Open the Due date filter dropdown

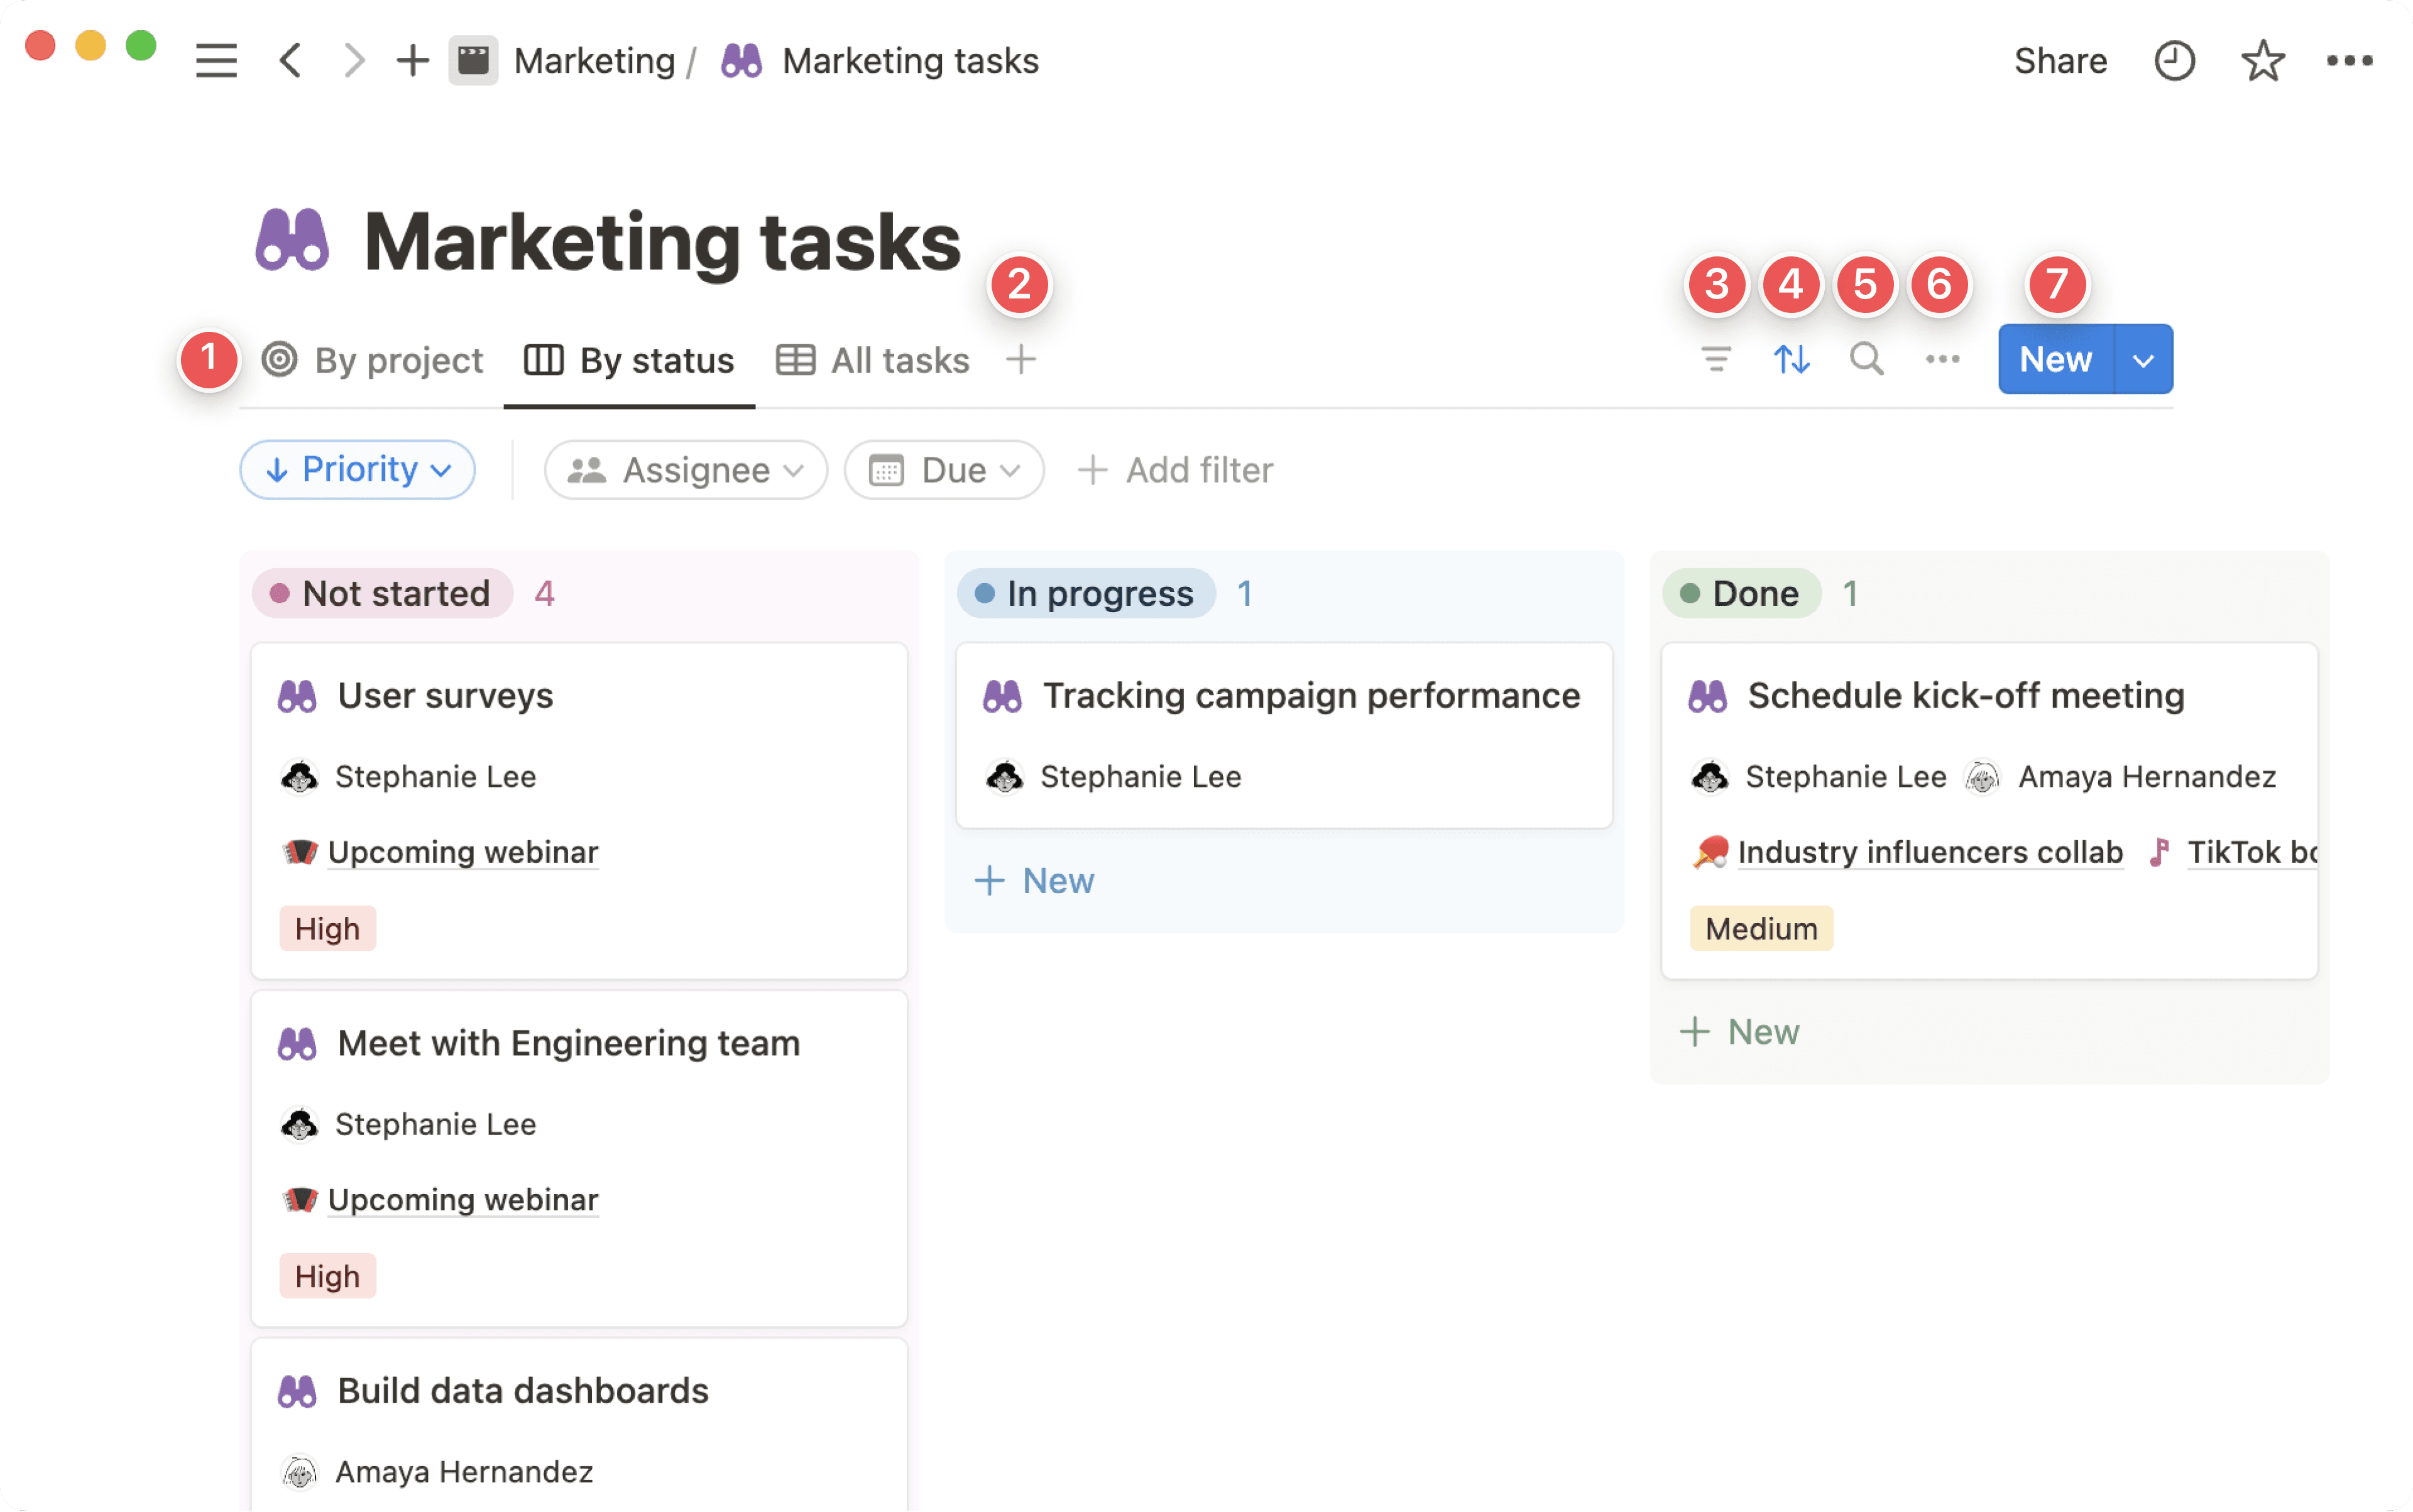pos(944,470)
